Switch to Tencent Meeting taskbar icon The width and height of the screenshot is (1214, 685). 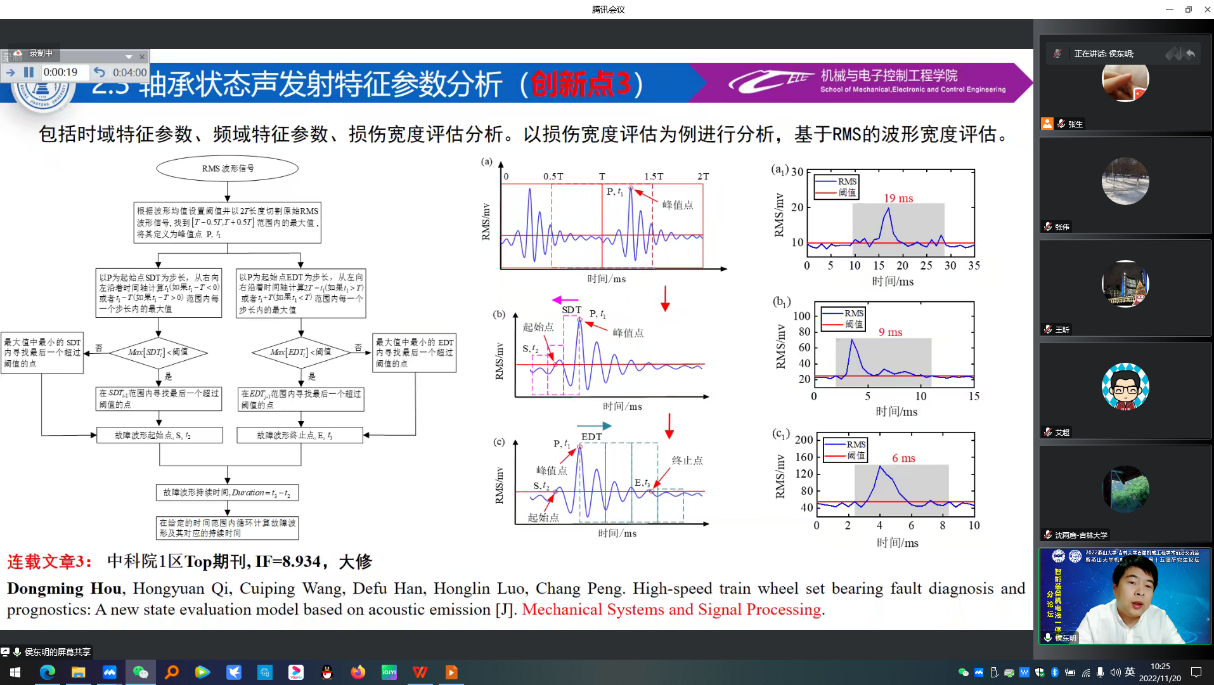(x=109, y=673)
